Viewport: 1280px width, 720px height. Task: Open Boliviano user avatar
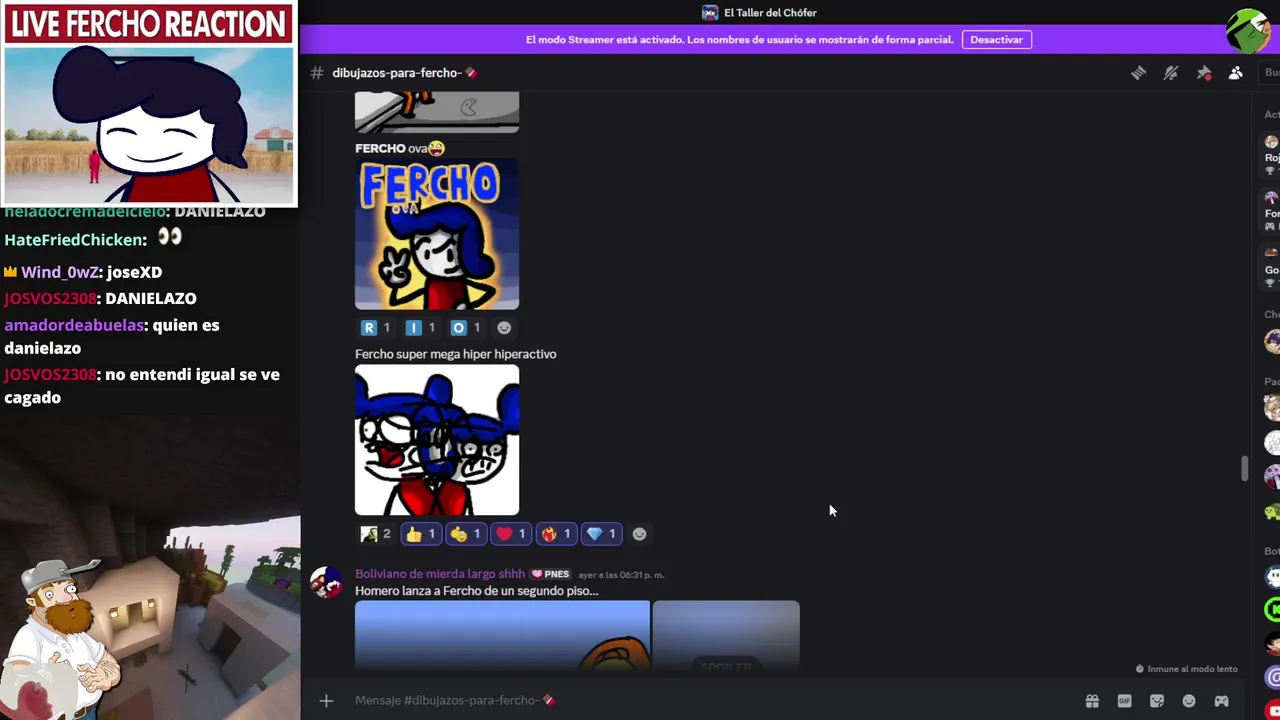point(326,582)
